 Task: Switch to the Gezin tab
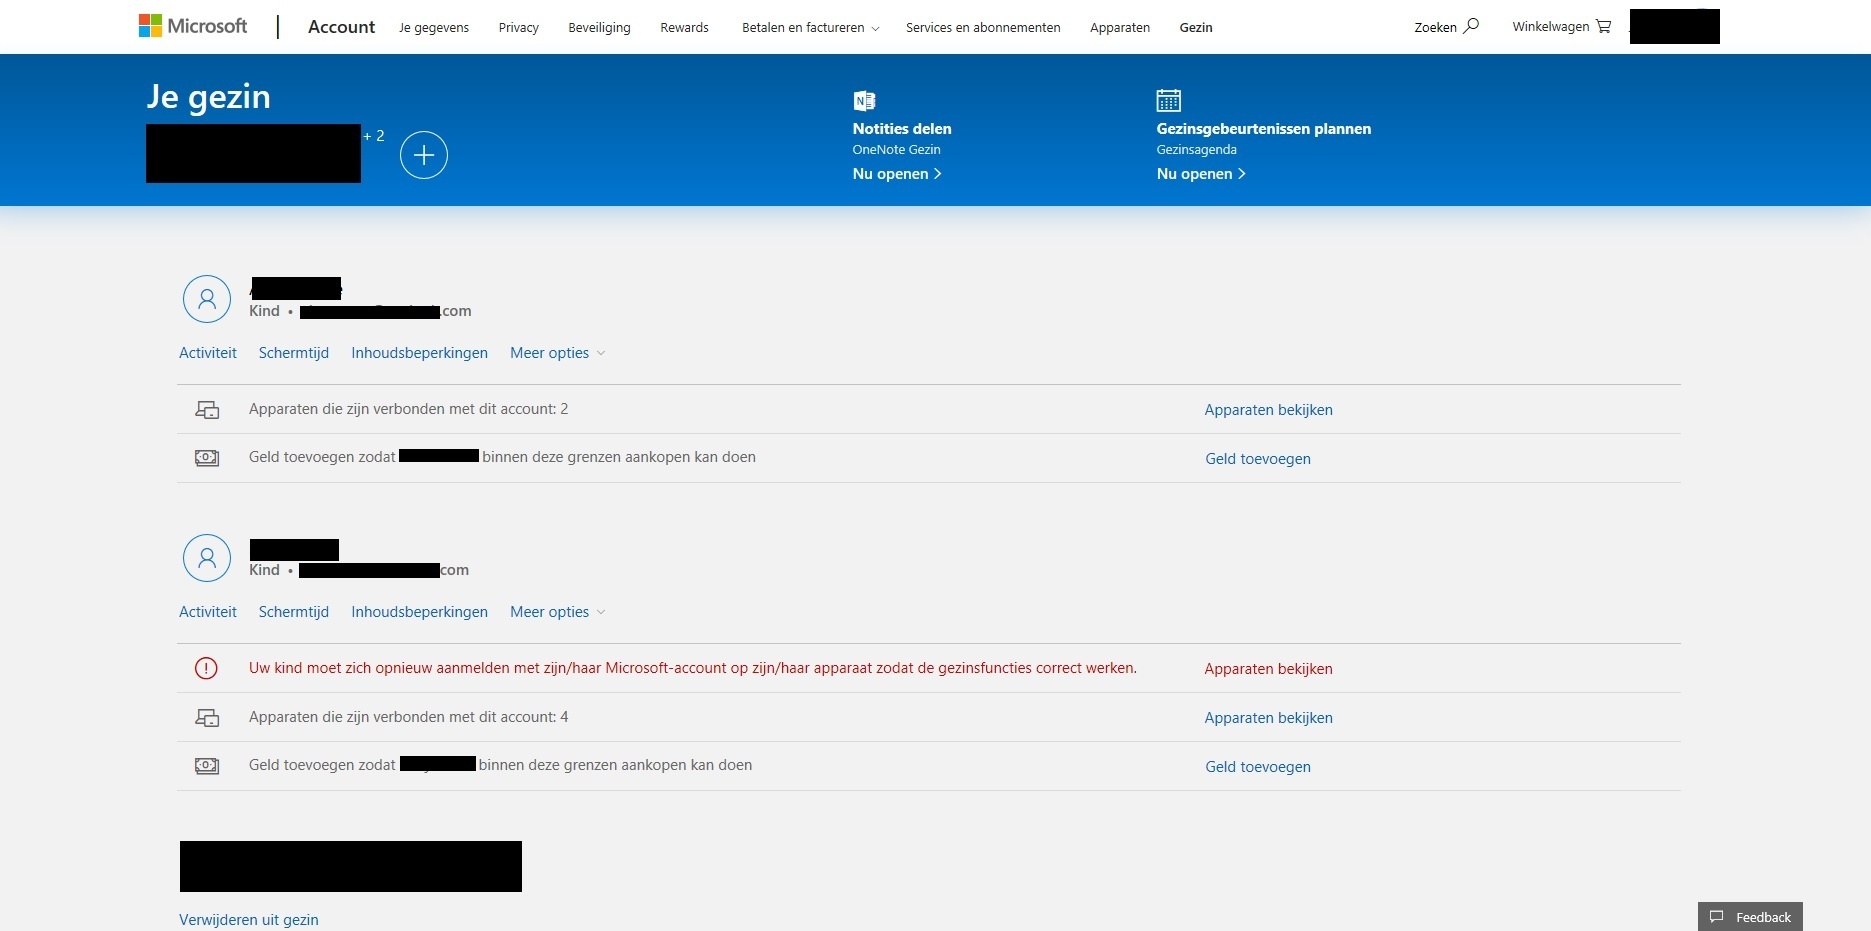click(1196, 27)
